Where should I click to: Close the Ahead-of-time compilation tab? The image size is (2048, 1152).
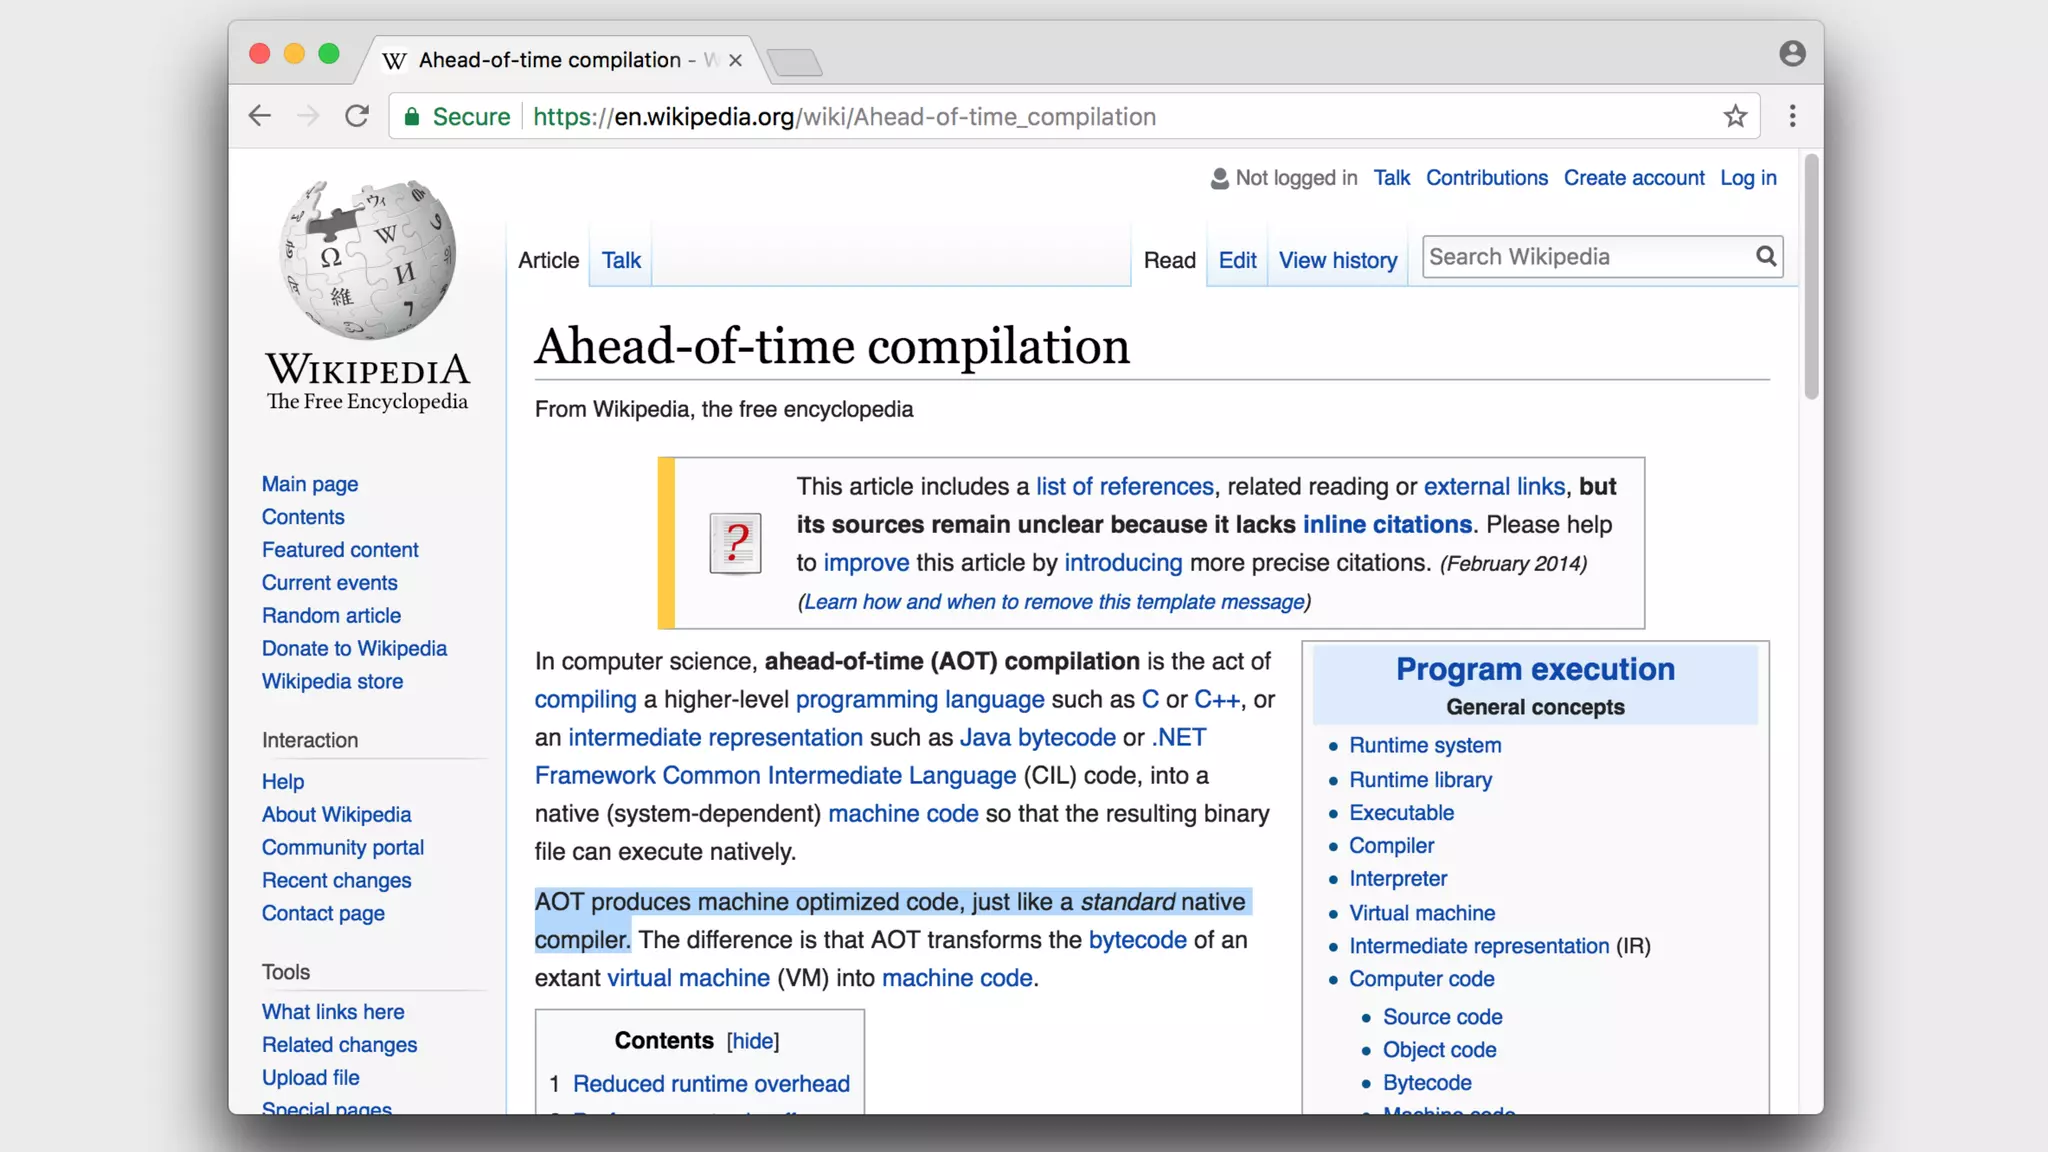click(736, 61)
